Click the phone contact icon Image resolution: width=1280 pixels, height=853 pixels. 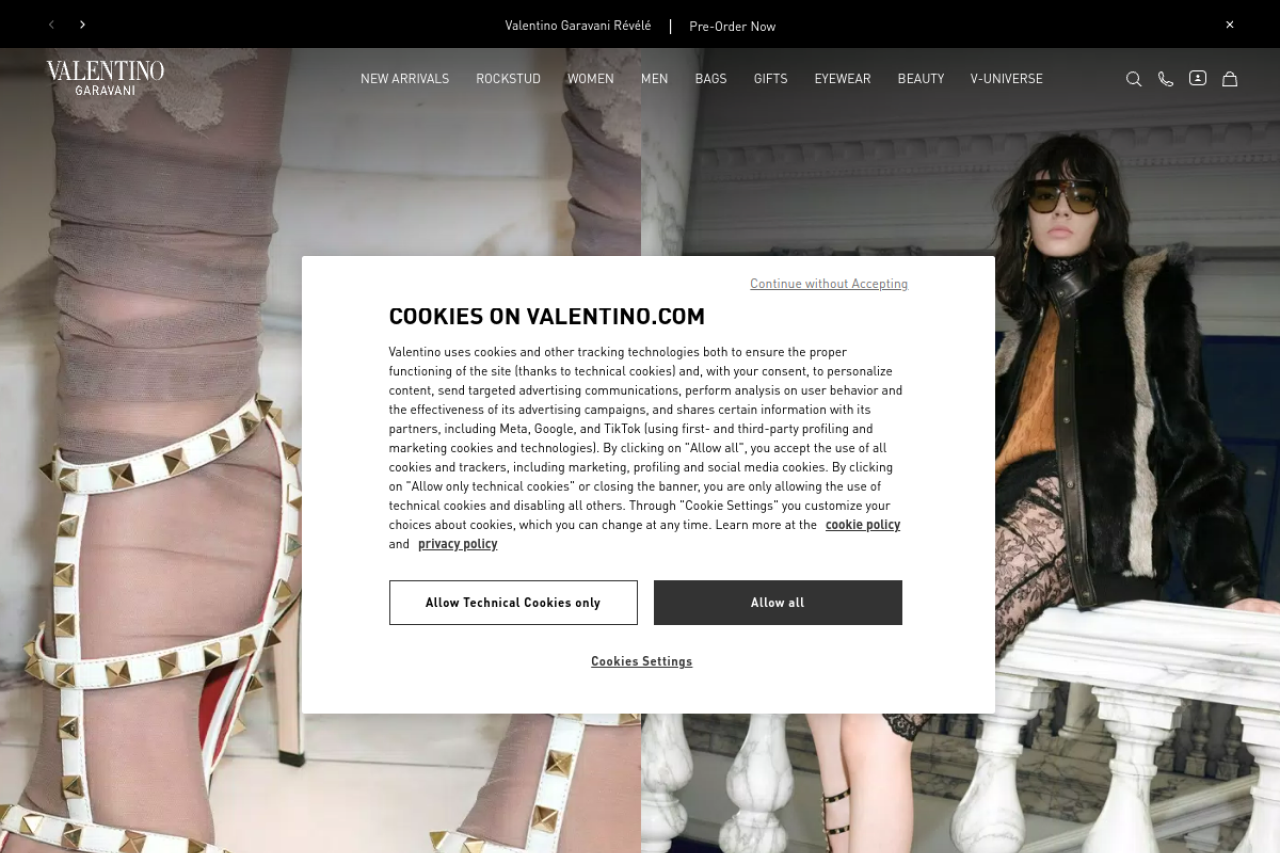[1165, 79]
